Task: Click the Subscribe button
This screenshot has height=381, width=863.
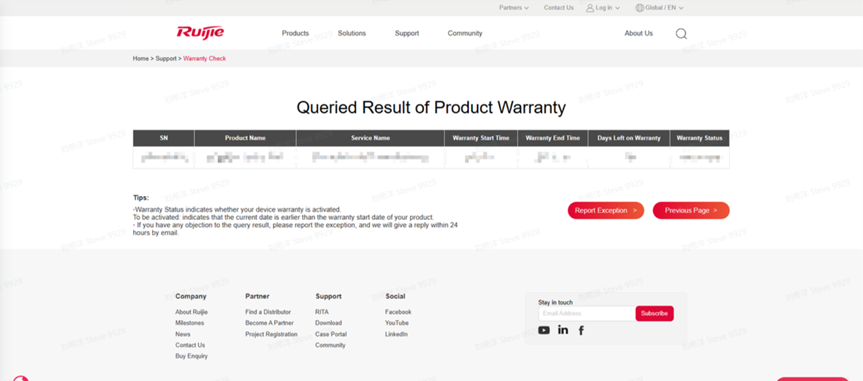Action: coord(654,313)
